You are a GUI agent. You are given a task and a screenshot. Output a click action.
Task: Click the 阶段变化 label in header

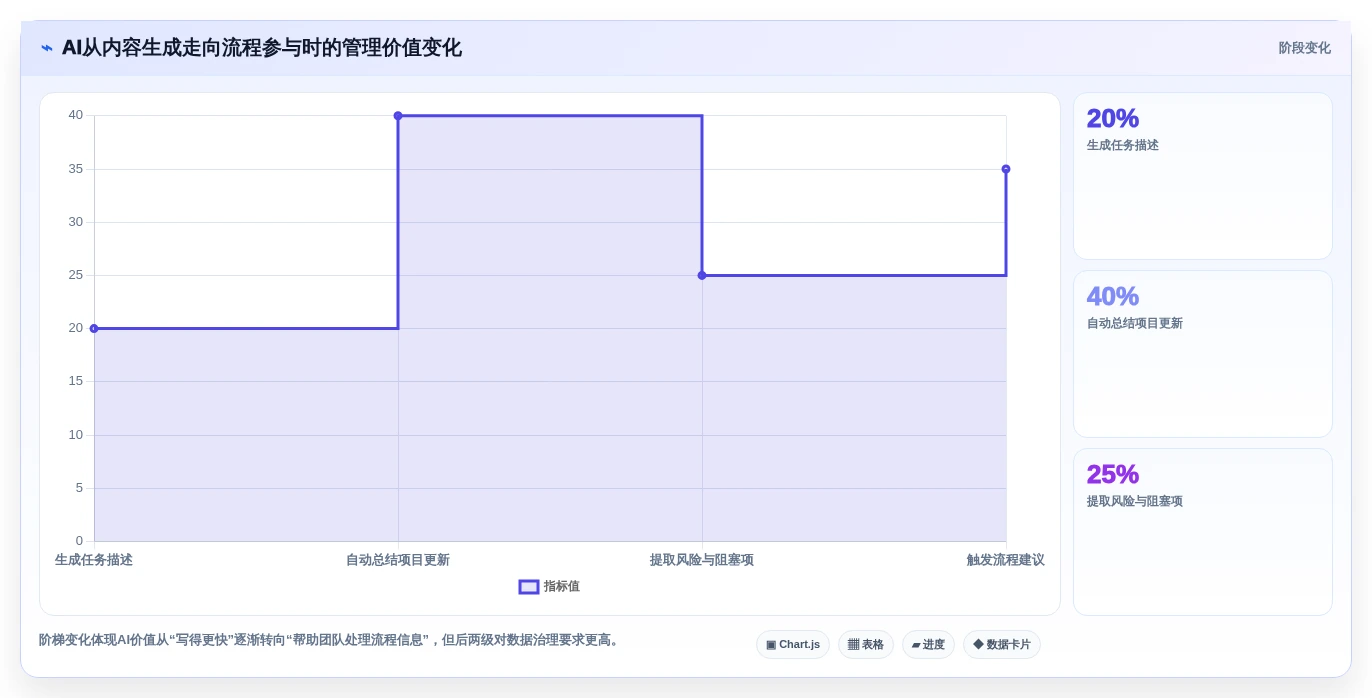1304,48
